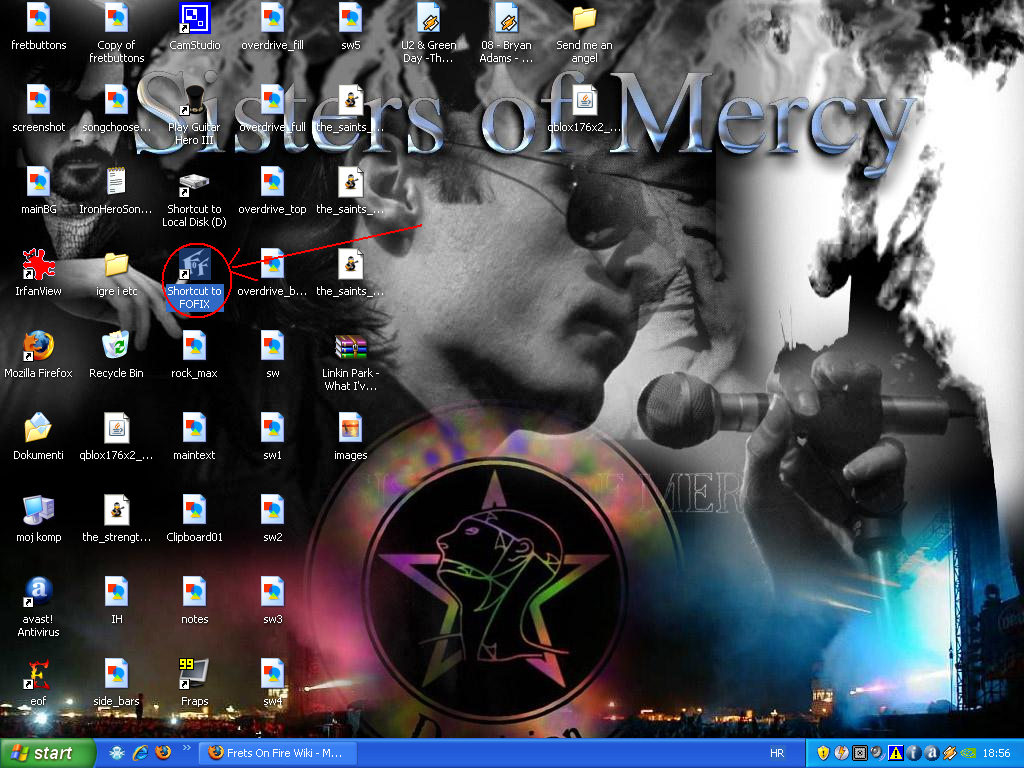This screenshot has width=1024, height=768.
Task: Select the side_bars image file
Action: pyautogui.click(x=116, y=683)
